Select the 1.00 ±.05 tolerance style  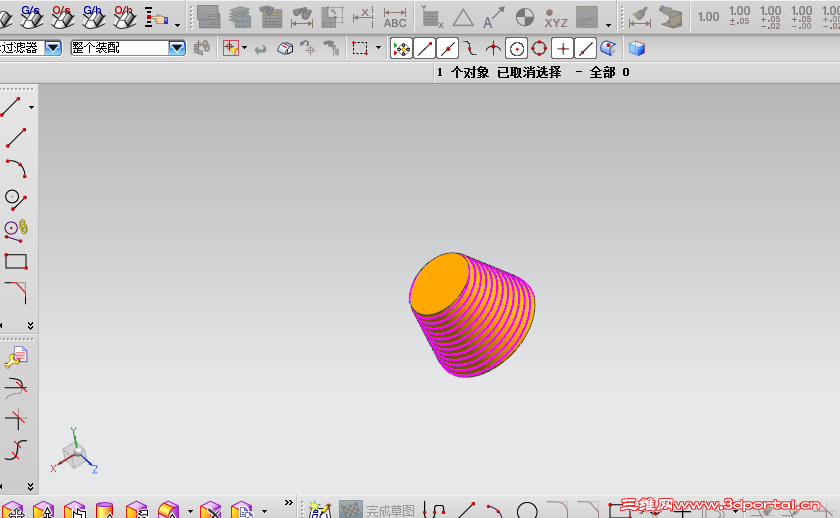click(739, 16)
